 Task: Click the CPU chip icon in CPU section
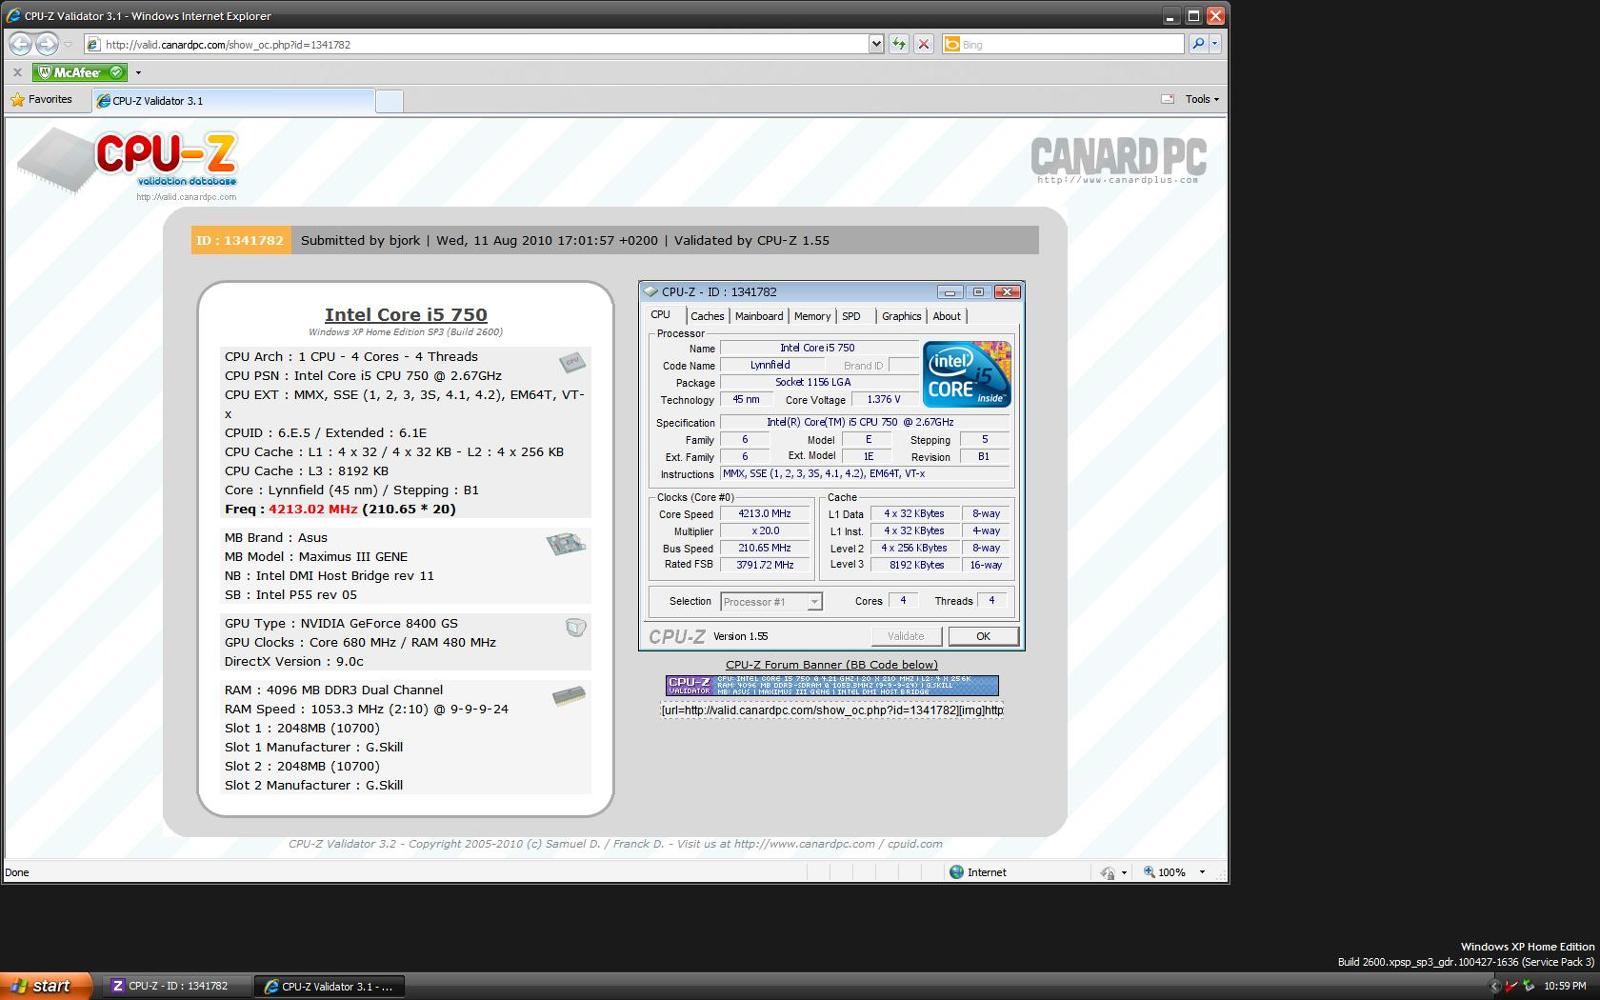click(x=572, y=361)
